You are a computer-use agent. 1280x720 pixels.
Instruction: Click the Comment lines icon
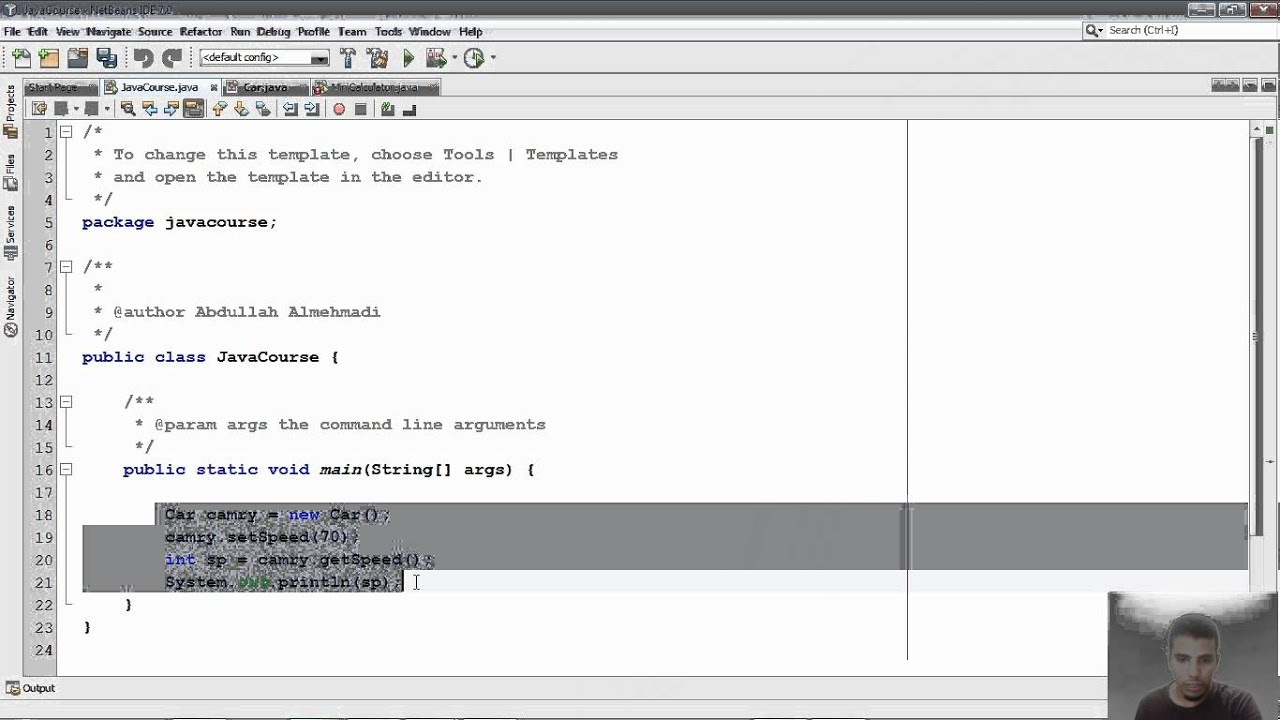[388, 109]
